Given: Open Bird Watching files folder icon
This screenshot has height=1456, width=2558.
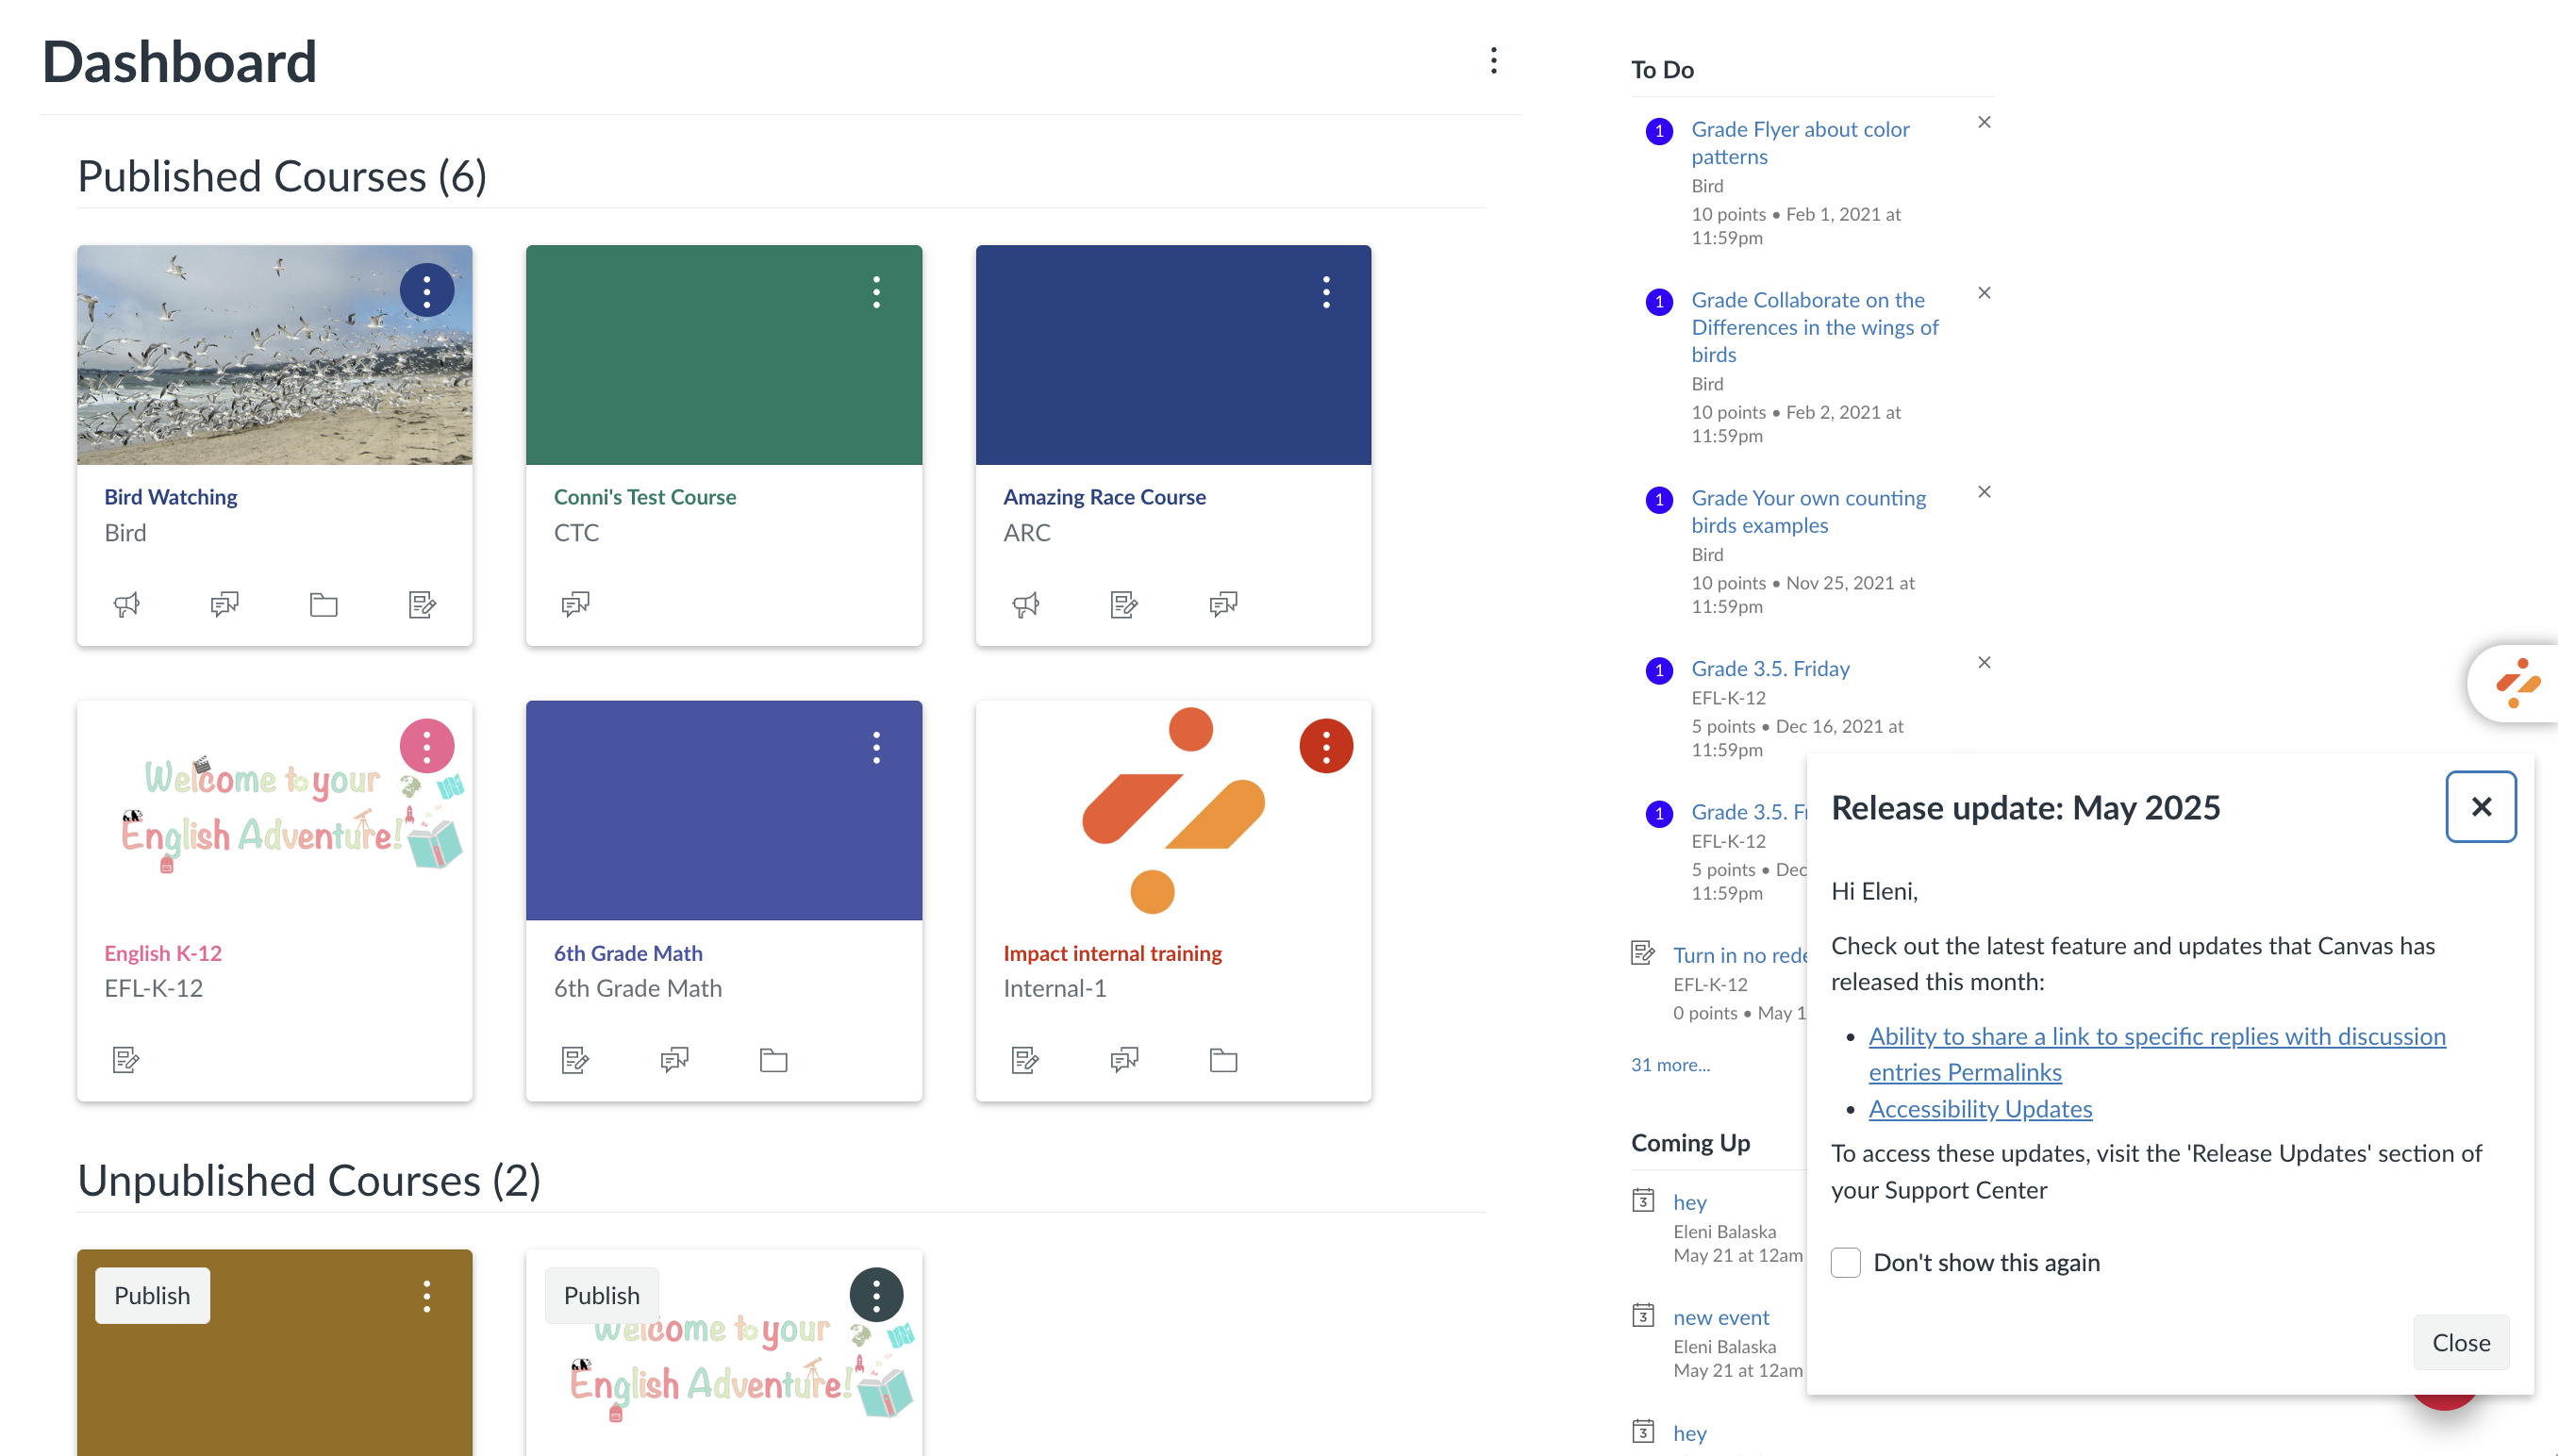Looking at the screenshot, I should point(323,604).
